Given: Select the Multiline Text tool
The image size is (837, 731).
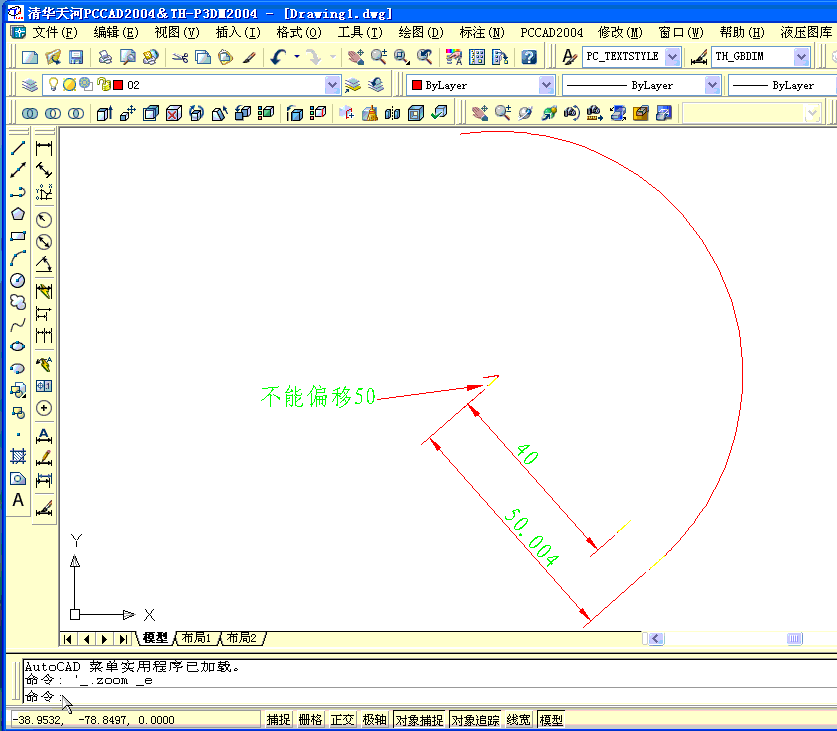Looking at the screenshot, I should coord(18,500).
